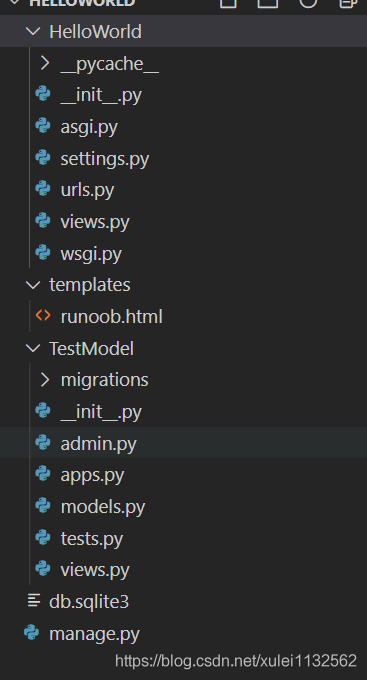Image resolution: width=367 pixels, height=680 pixels.
Task: Open the blog.csdn.net watermark link
Action: coord(236,661)
